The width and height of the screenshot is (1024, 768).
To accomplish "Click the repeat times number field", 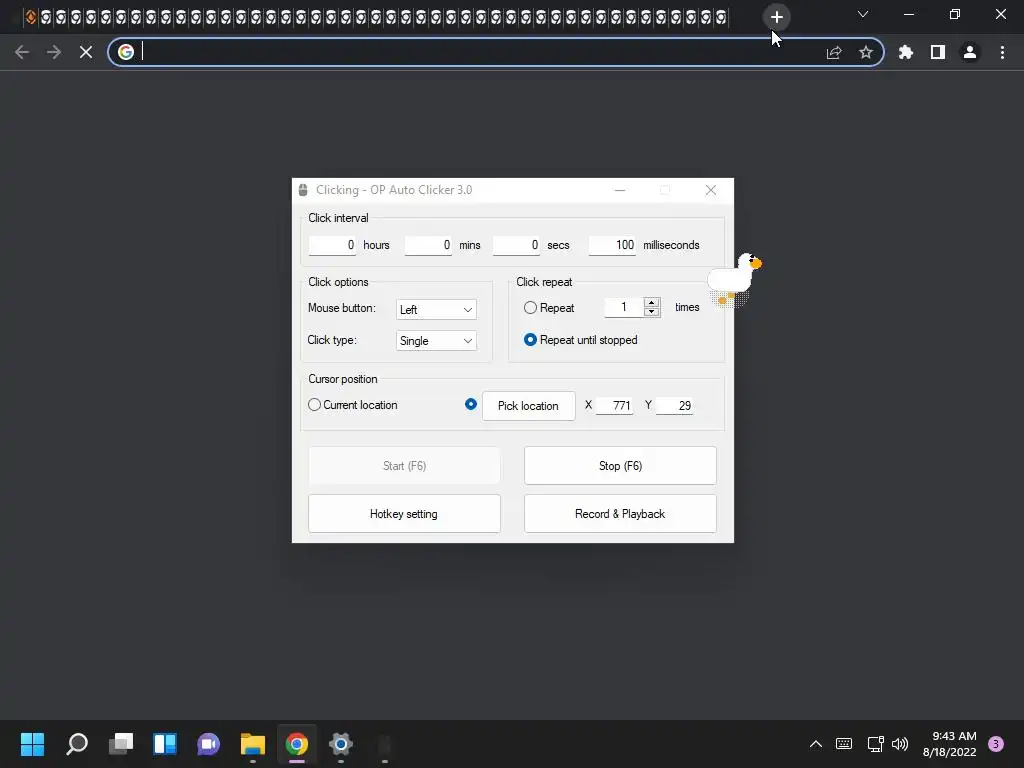I will 624,307.
